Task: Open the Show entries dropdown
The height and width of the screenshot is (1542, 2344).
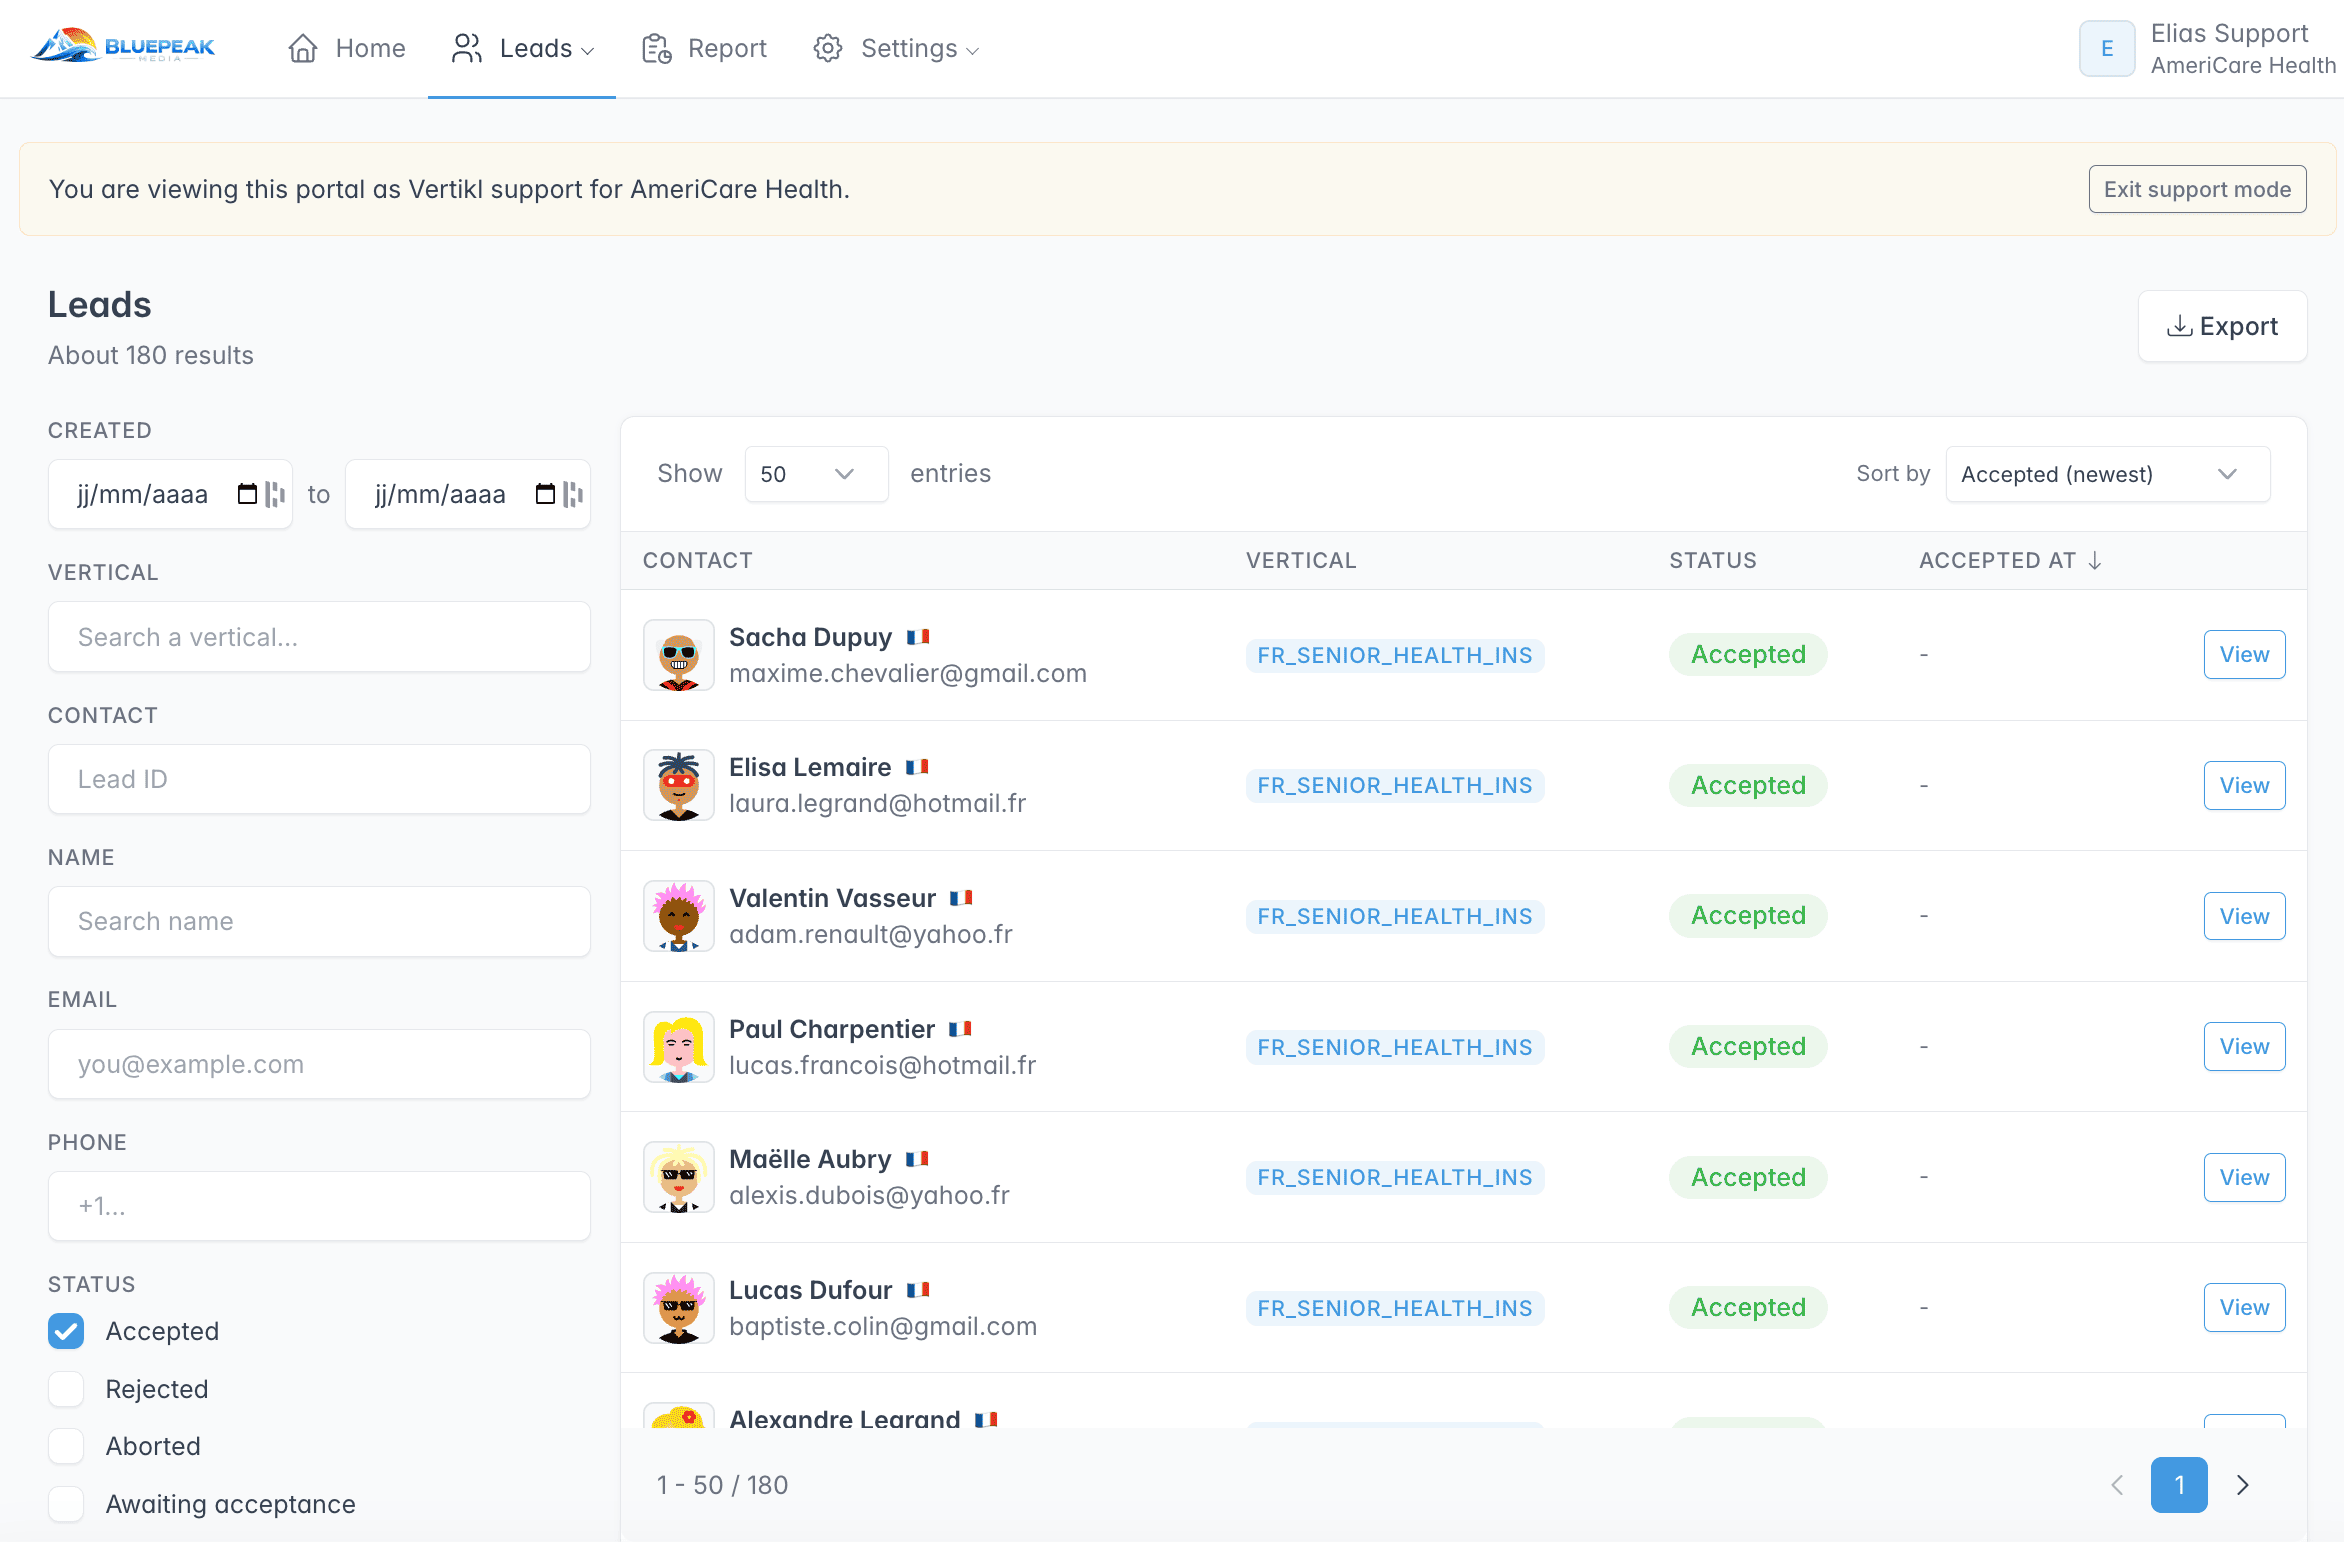Action: click(816, 474)
